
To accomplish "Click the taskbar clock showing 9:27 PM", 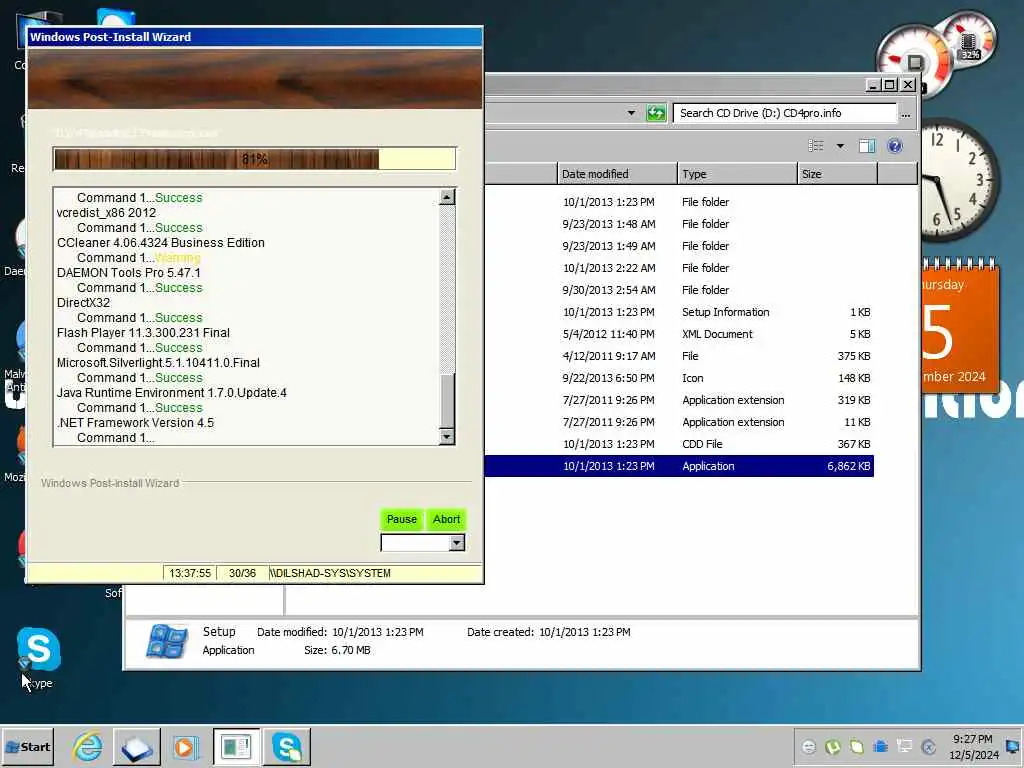I will 973,746.
